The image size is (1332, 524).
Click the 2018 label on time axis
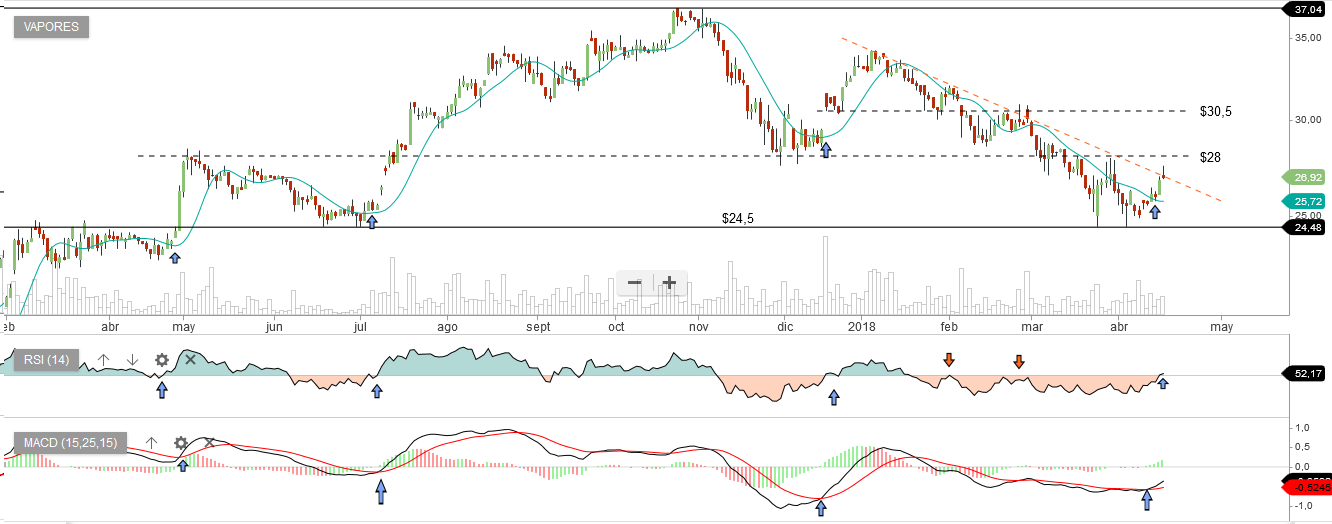[862, 326]
